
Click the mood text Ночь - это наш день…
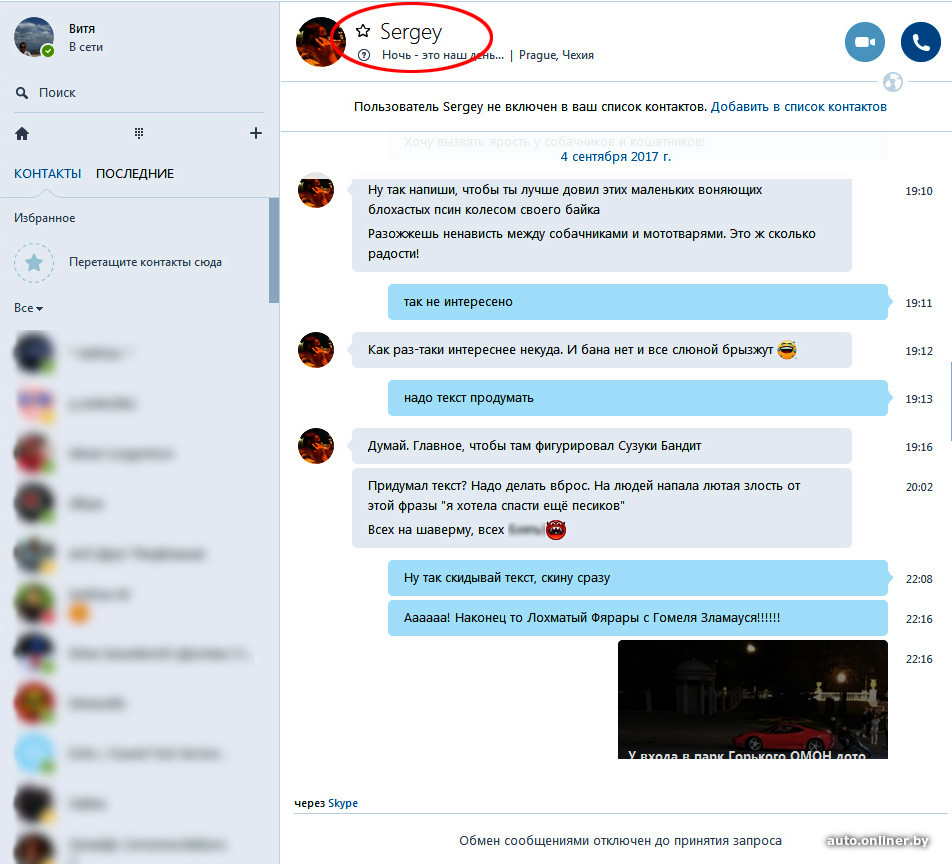coord(443,55)
